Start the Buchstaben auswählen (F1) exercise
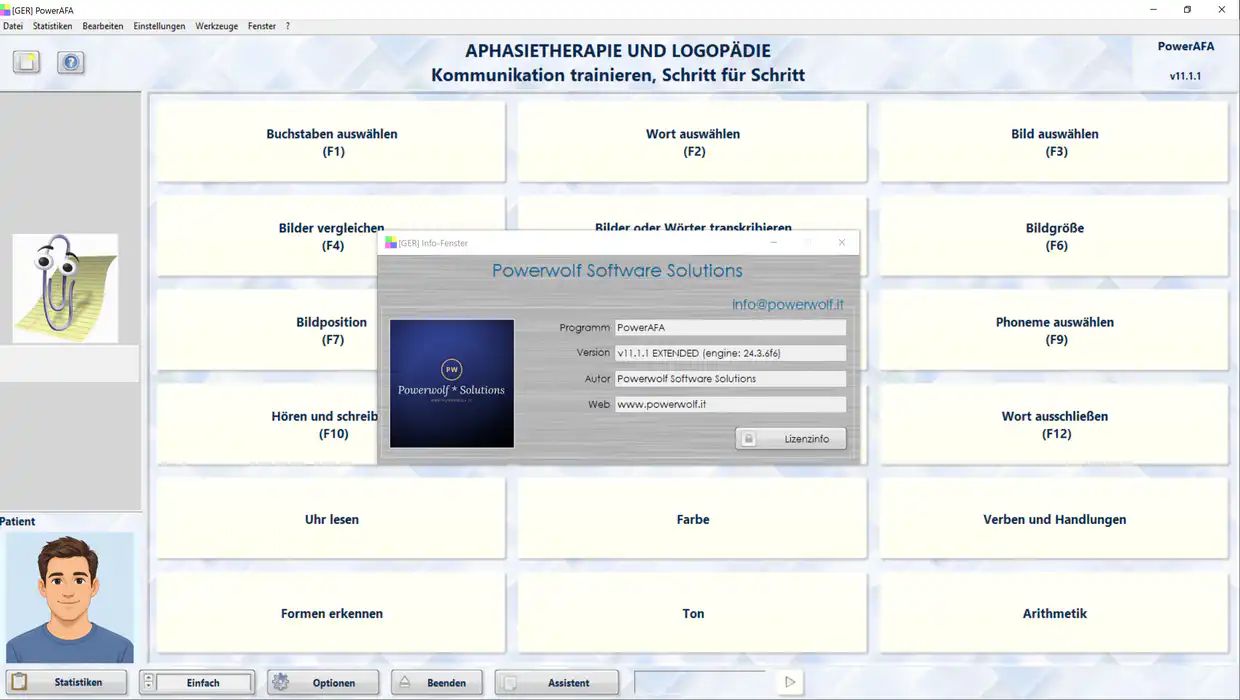Image resolution: width=1240 pixels, height=700 pixels. pos(331,142)
